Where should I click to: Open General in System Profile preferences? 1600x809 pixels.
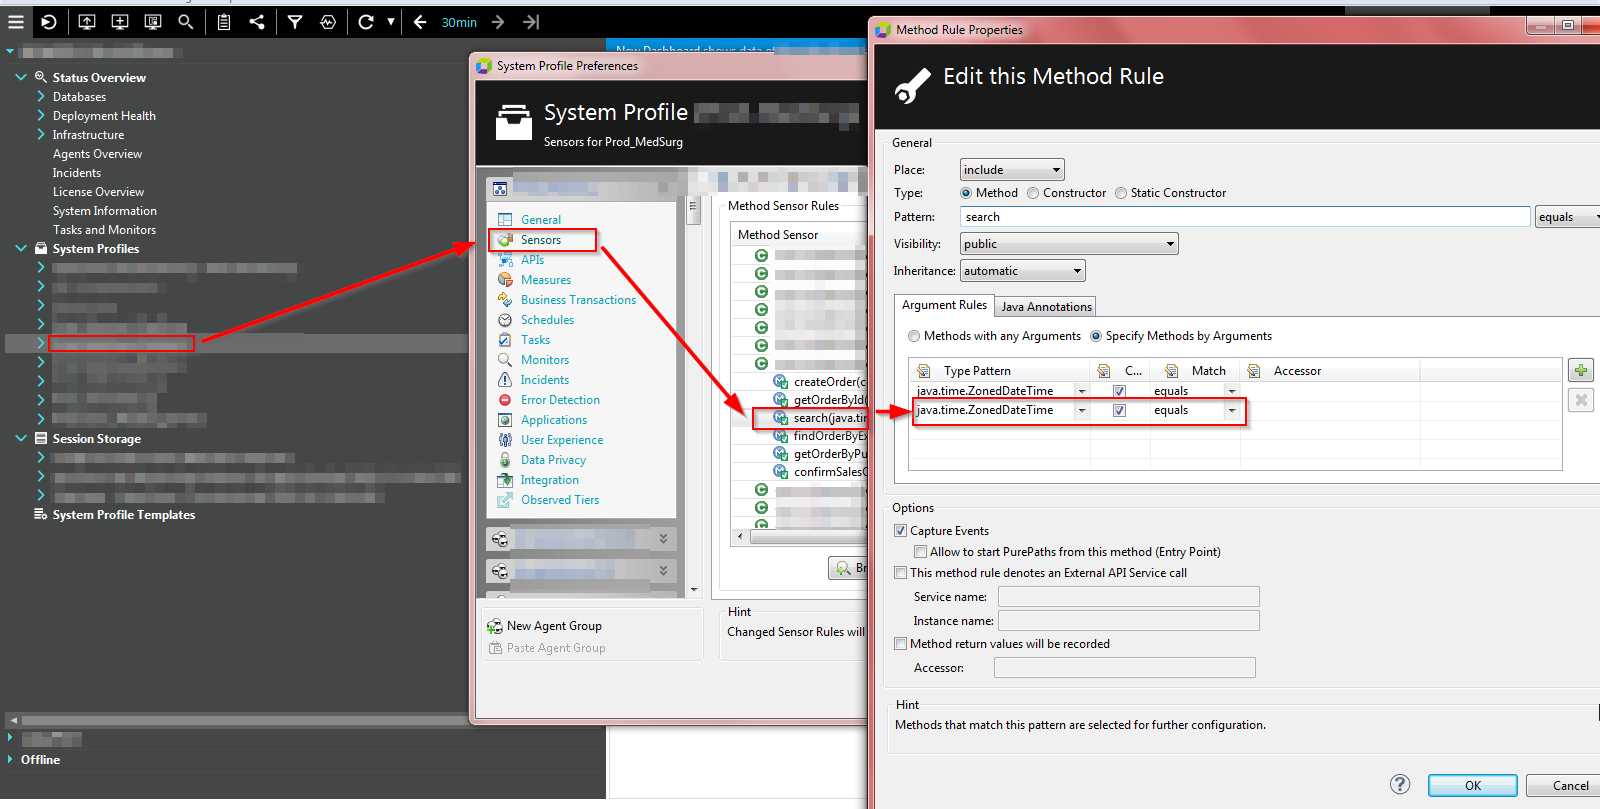coord(541,220)
